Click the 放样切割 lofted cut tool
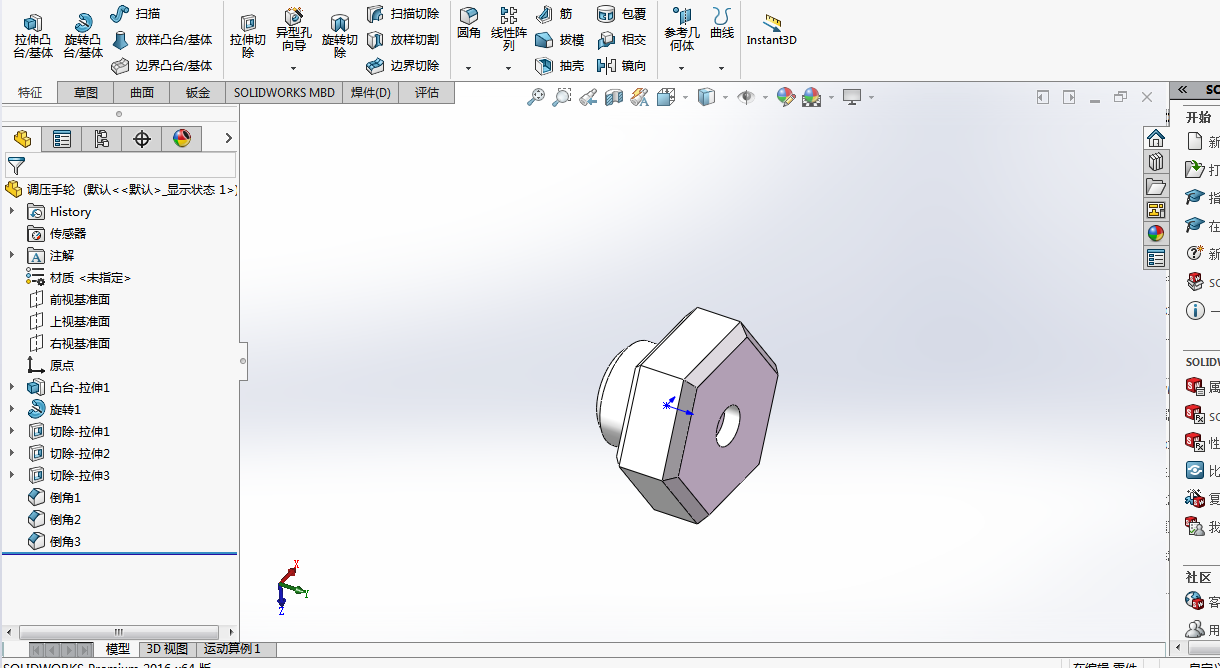Viewport: 1220px width, 668px height. tap(403, 40)
